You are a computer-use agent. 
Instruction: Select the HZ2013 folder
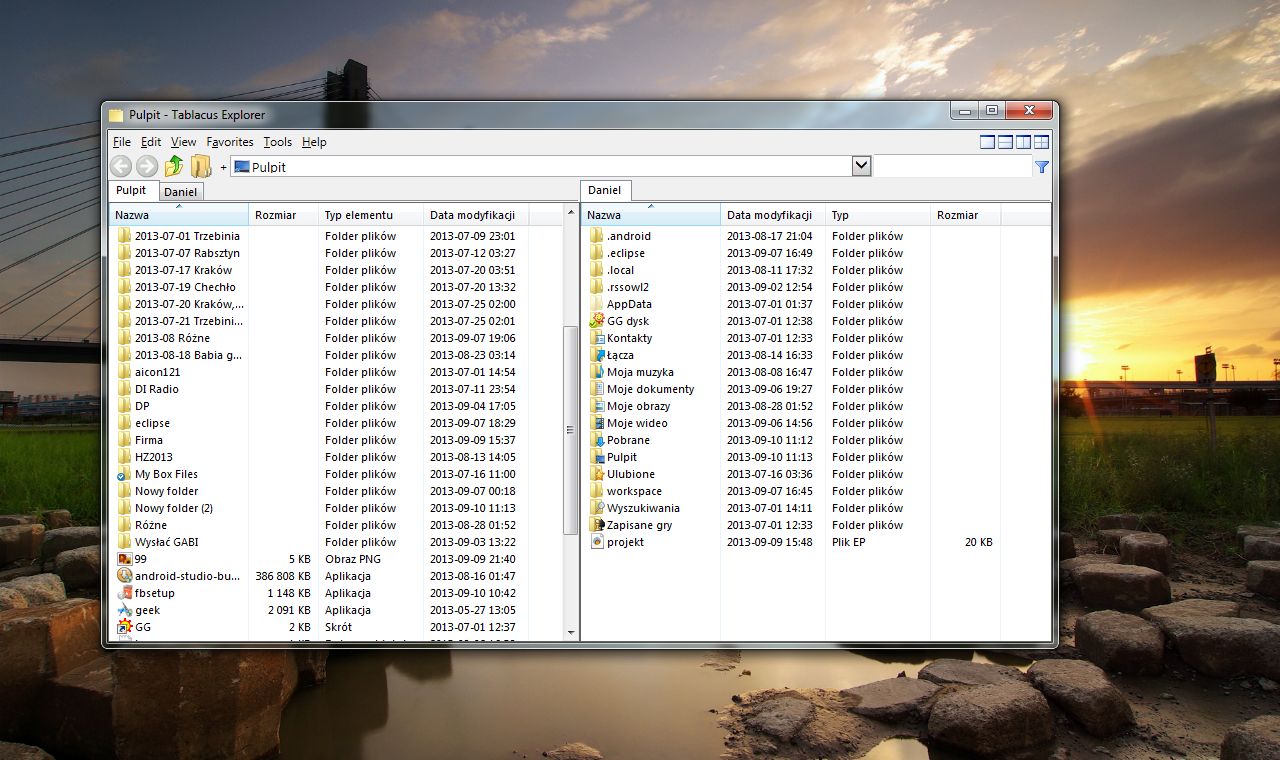[x=154, y=457]
